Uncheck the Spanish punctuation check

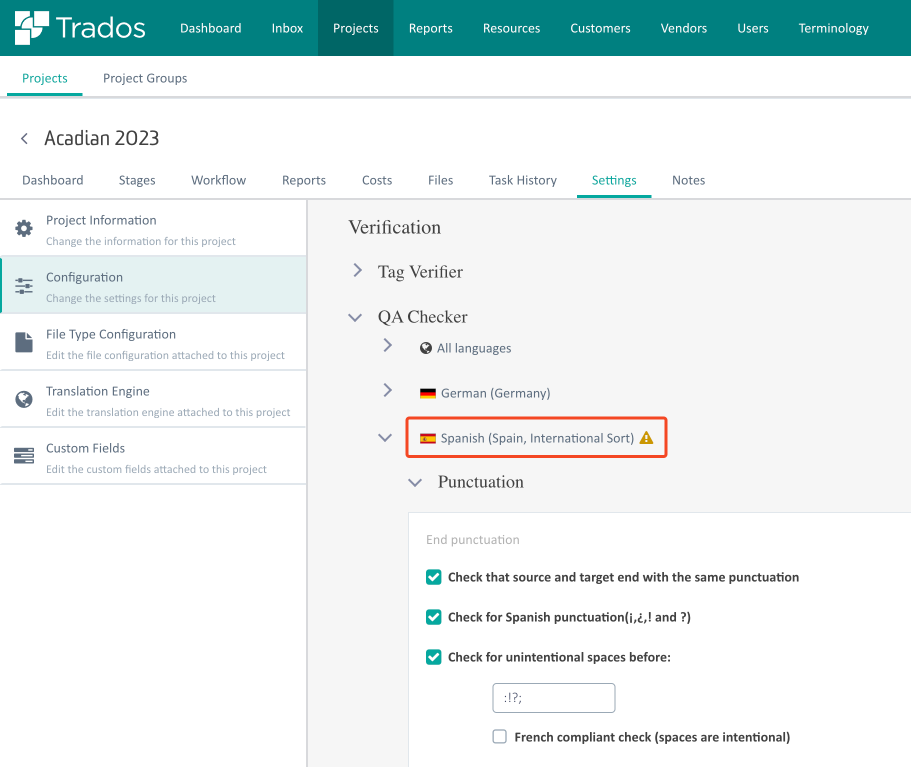point(433,617)
